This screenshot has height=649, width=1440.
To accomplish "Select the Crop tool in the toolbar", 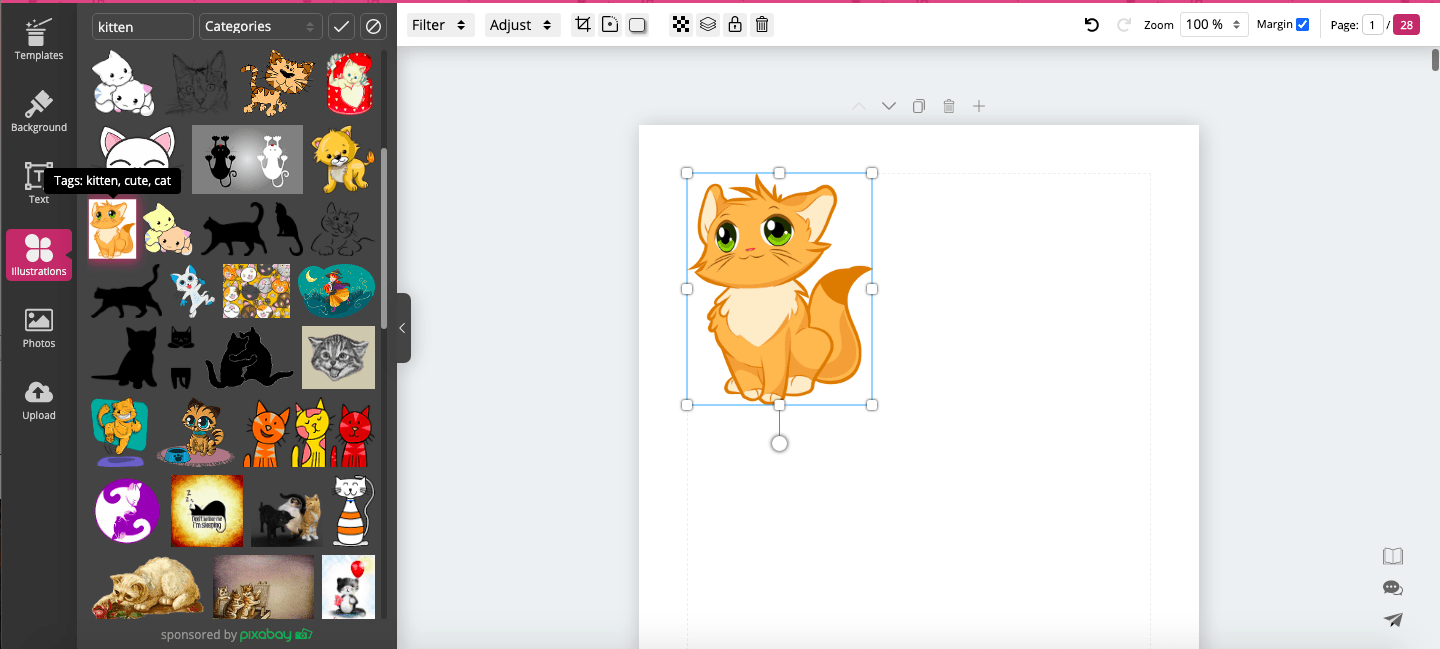I will pos(582,24).
